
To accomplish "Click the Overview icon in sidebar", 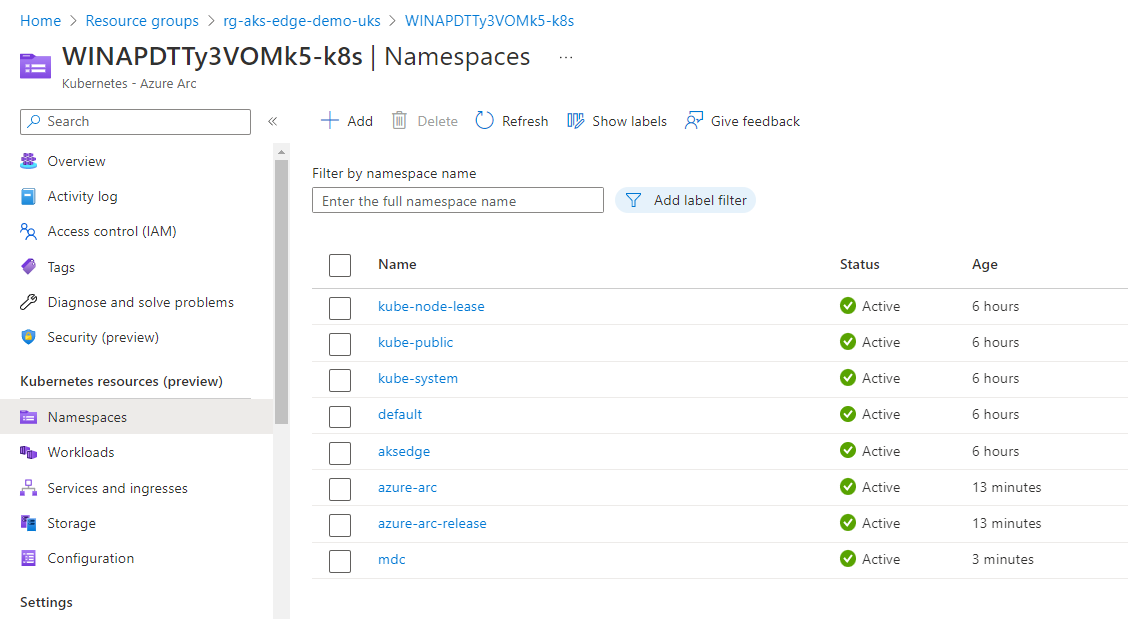I will (29, 161).
